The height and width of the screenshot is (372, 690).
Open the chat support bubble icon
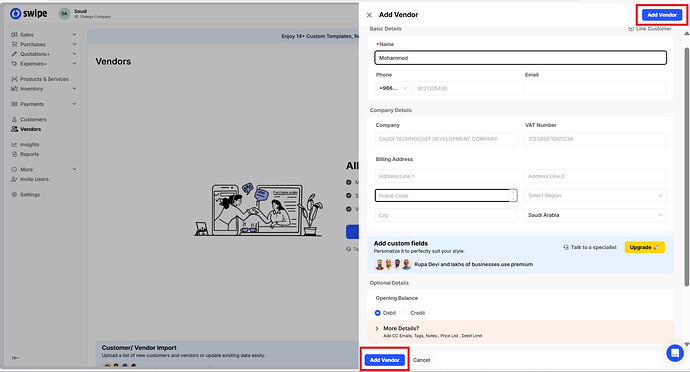click(x=675, y=353)
